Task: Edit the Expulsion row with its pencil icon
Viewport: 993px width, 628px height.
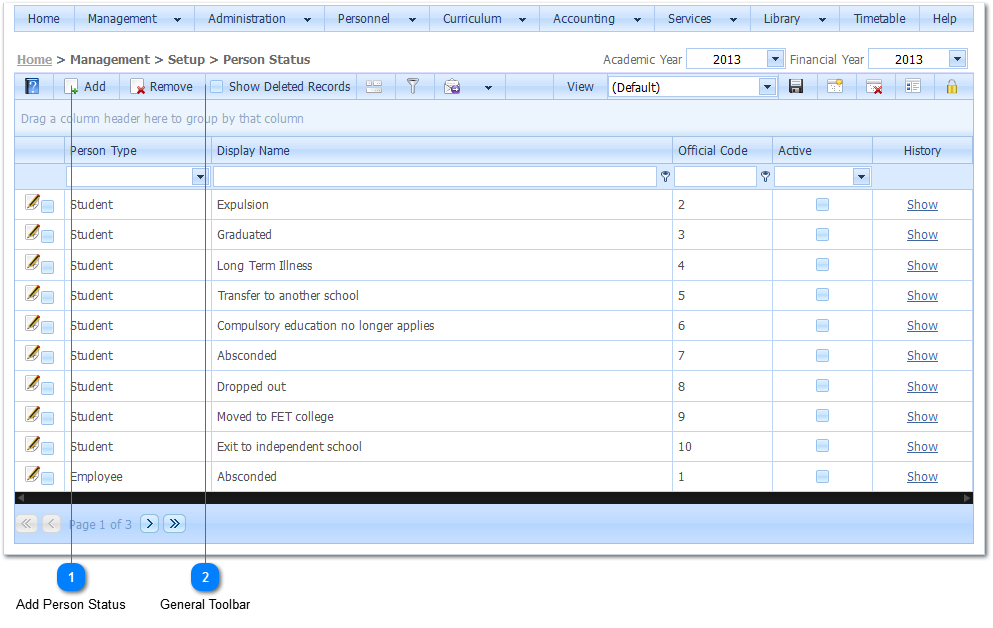Action: coord(32,203)
